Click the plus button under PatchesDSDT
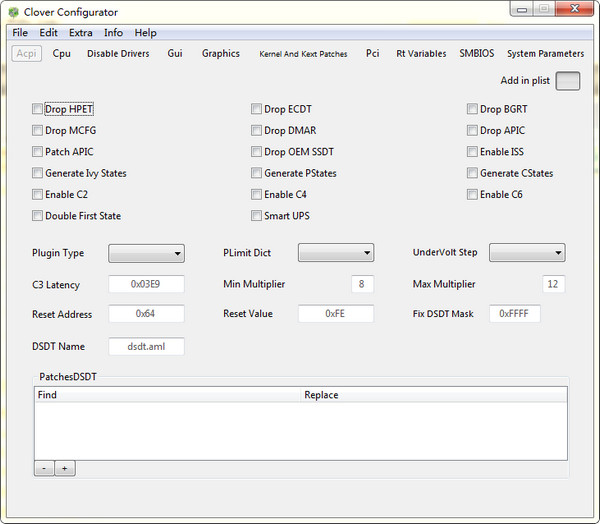Viewport: 600px width, 524px height. click(x=64, y=468)
